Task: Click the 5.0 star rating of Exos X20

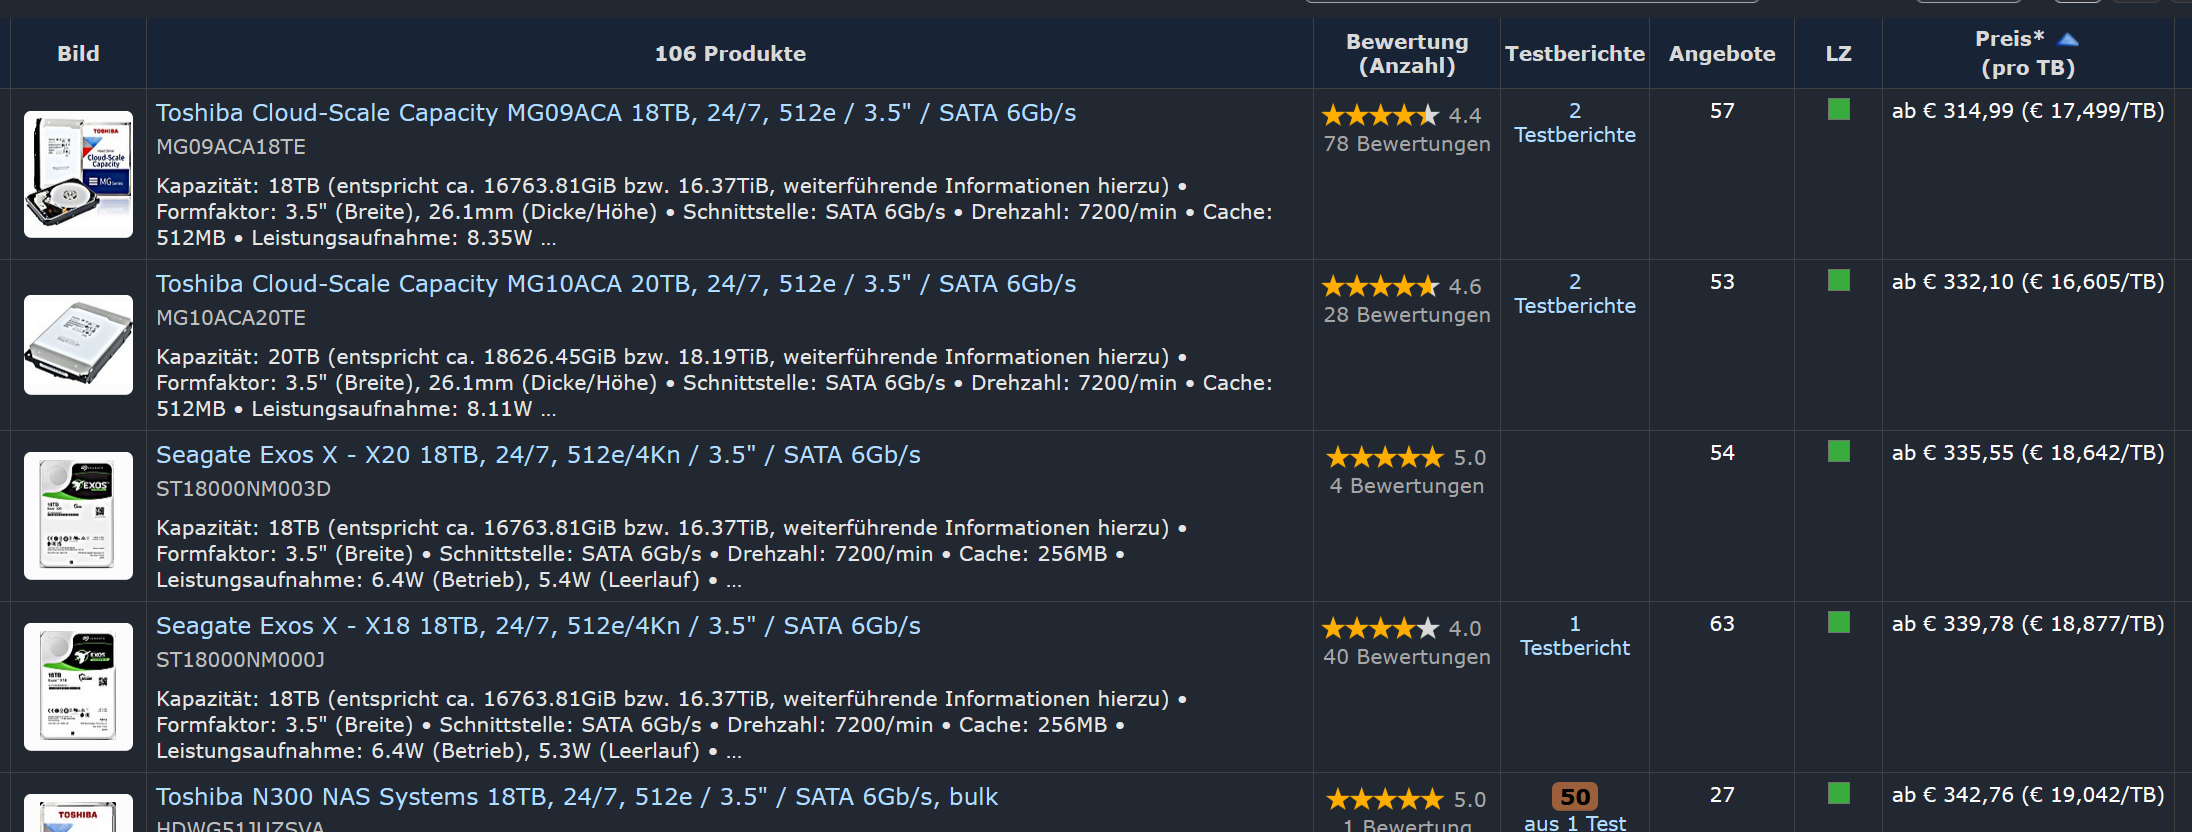Action: [x=1385, y=458]
